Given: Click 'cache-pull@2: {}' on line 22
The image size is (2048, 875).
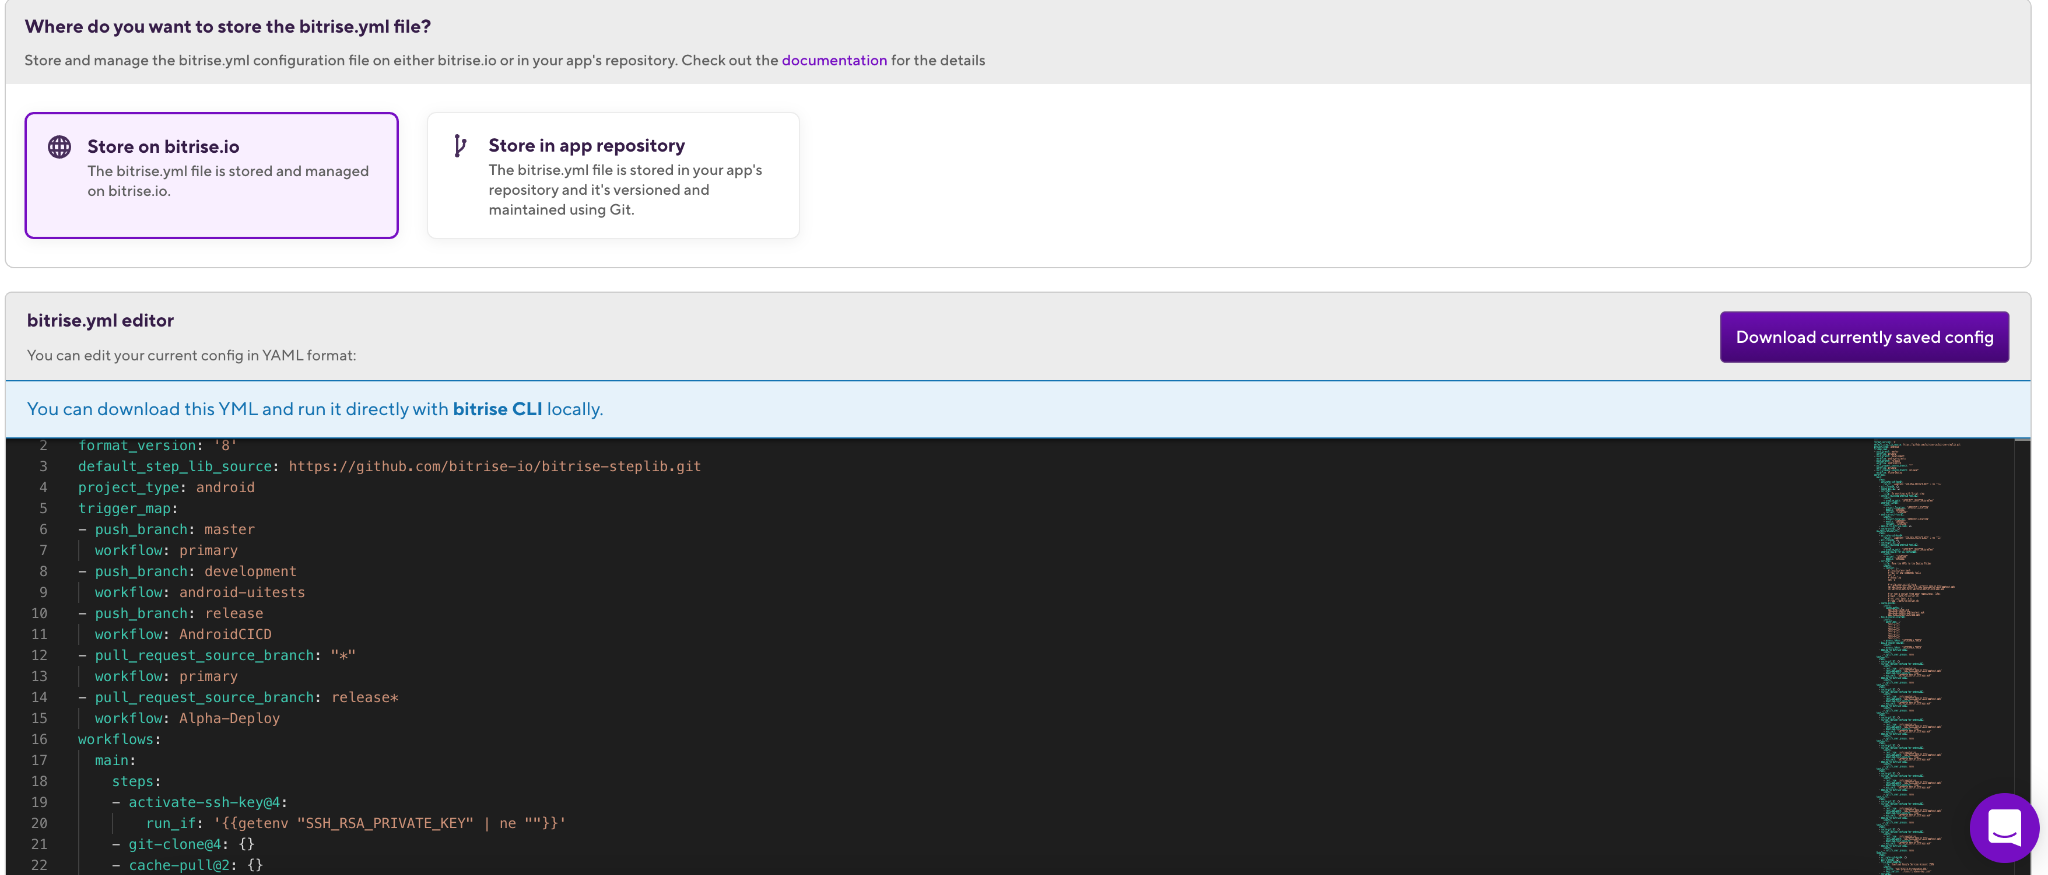Looking at the screenshot, I should 196,865.
